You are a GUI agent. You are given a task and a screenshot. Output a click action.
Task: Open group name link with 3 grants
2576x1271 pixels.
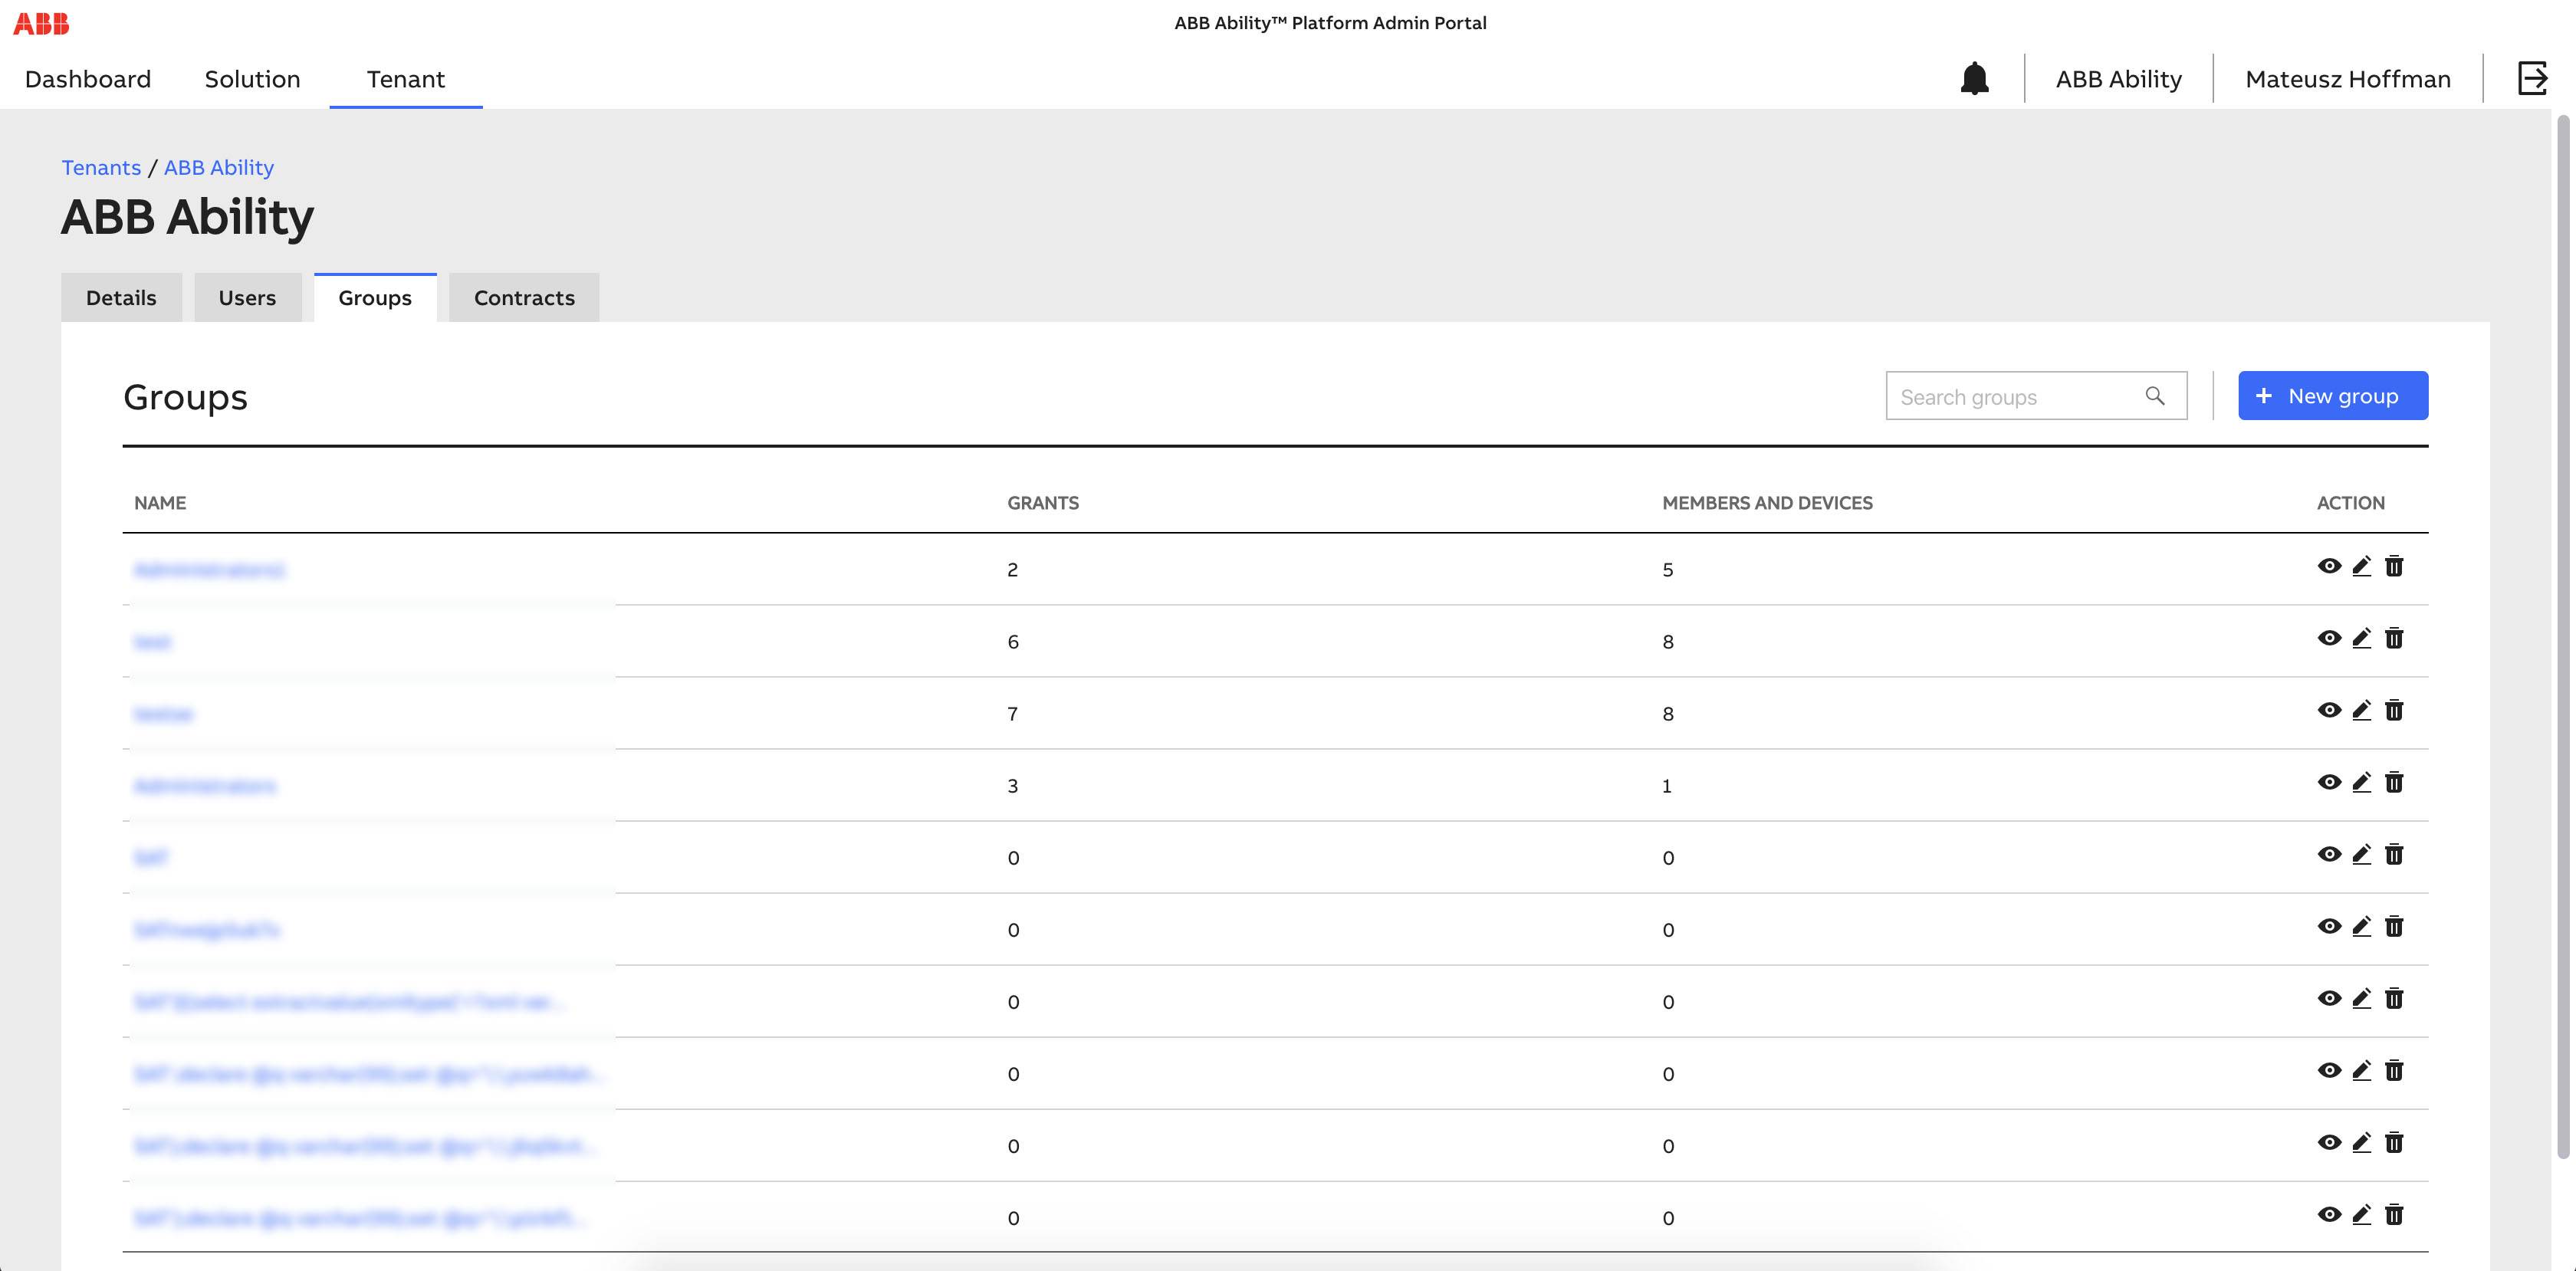[205, 786]
